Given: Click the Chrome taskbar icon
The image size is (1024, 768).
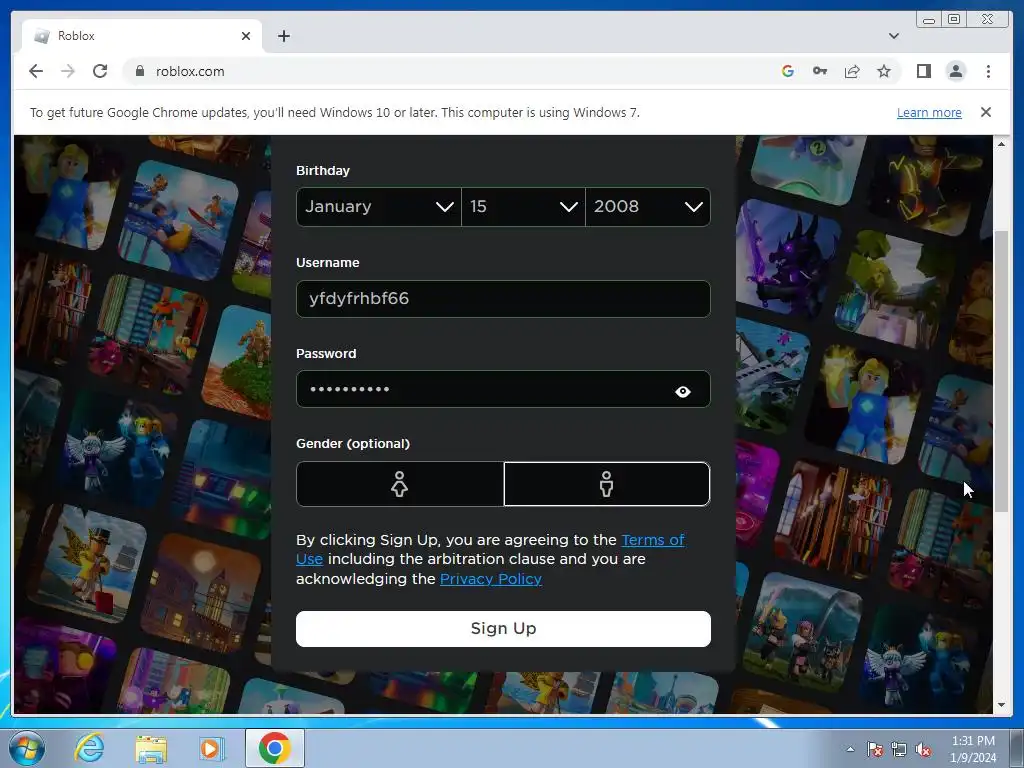Looking at the screenshot, I should (274, 748).
